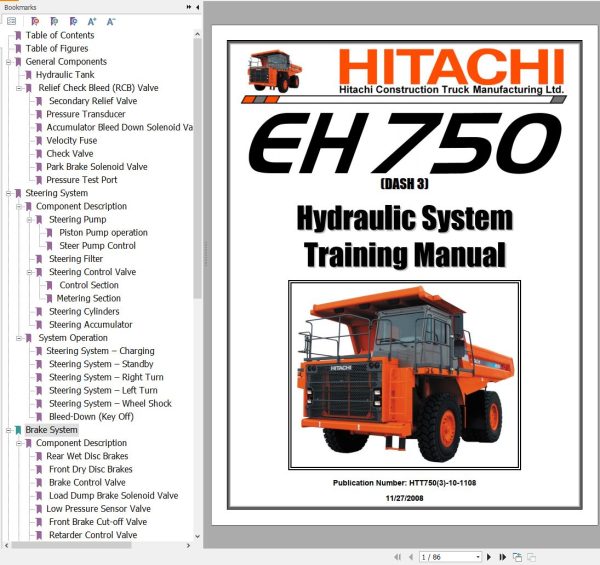Increase bookmark font size with A+
The width and height of the screenshot is (600, 565).
92,21
